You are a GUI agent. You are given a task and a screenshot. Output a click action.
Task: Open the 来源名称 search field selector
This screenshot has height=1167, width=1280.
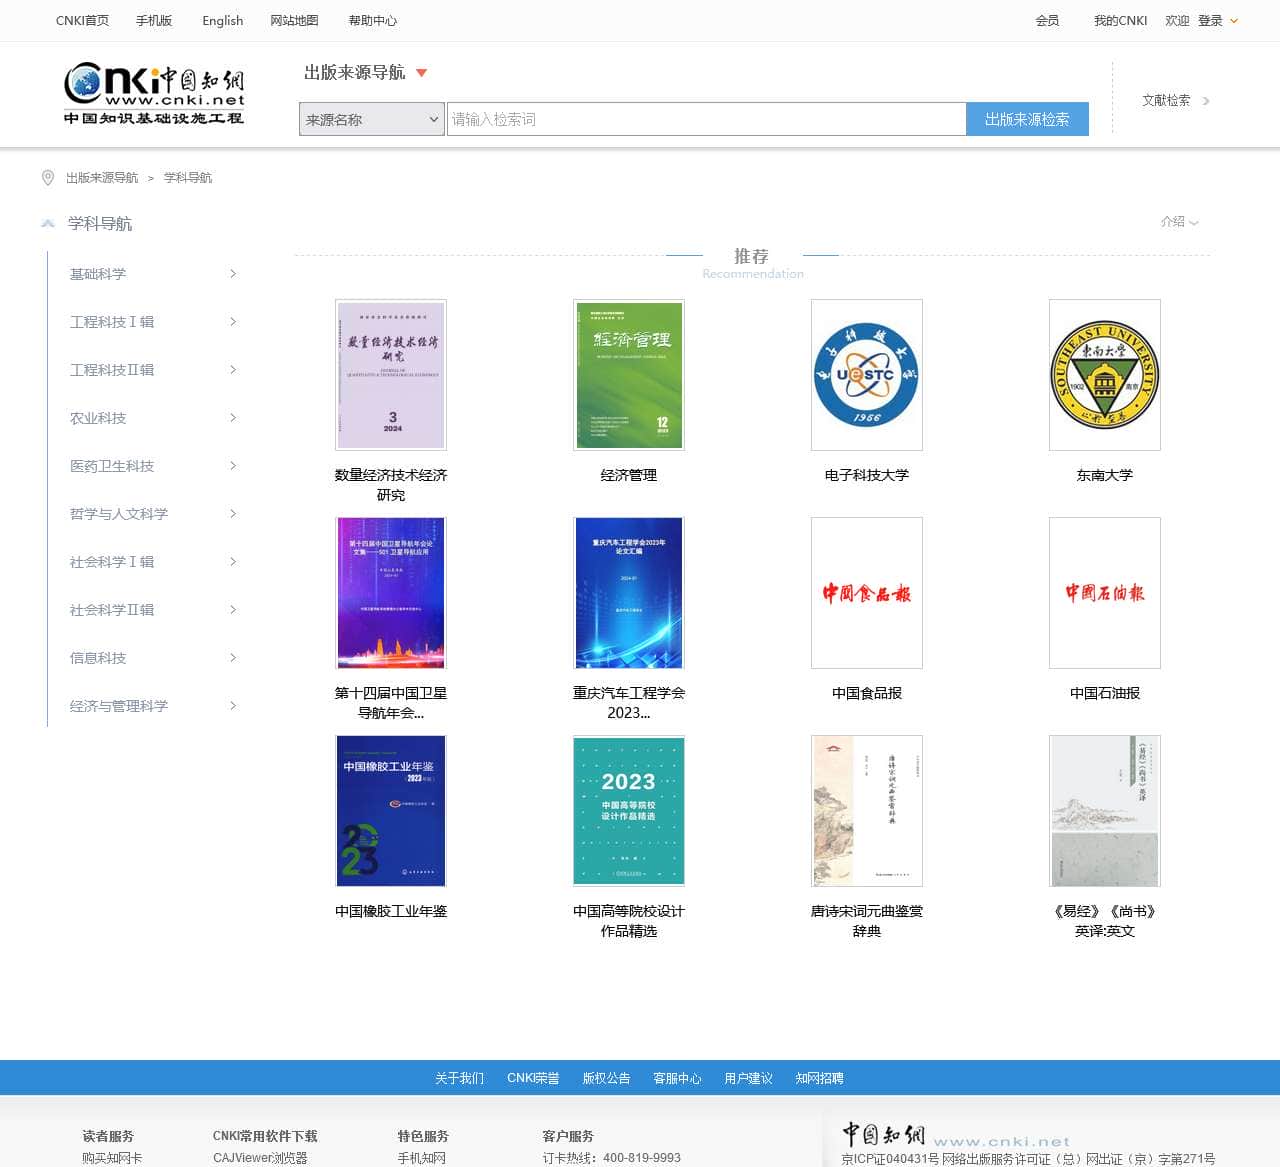coord(372,119)
